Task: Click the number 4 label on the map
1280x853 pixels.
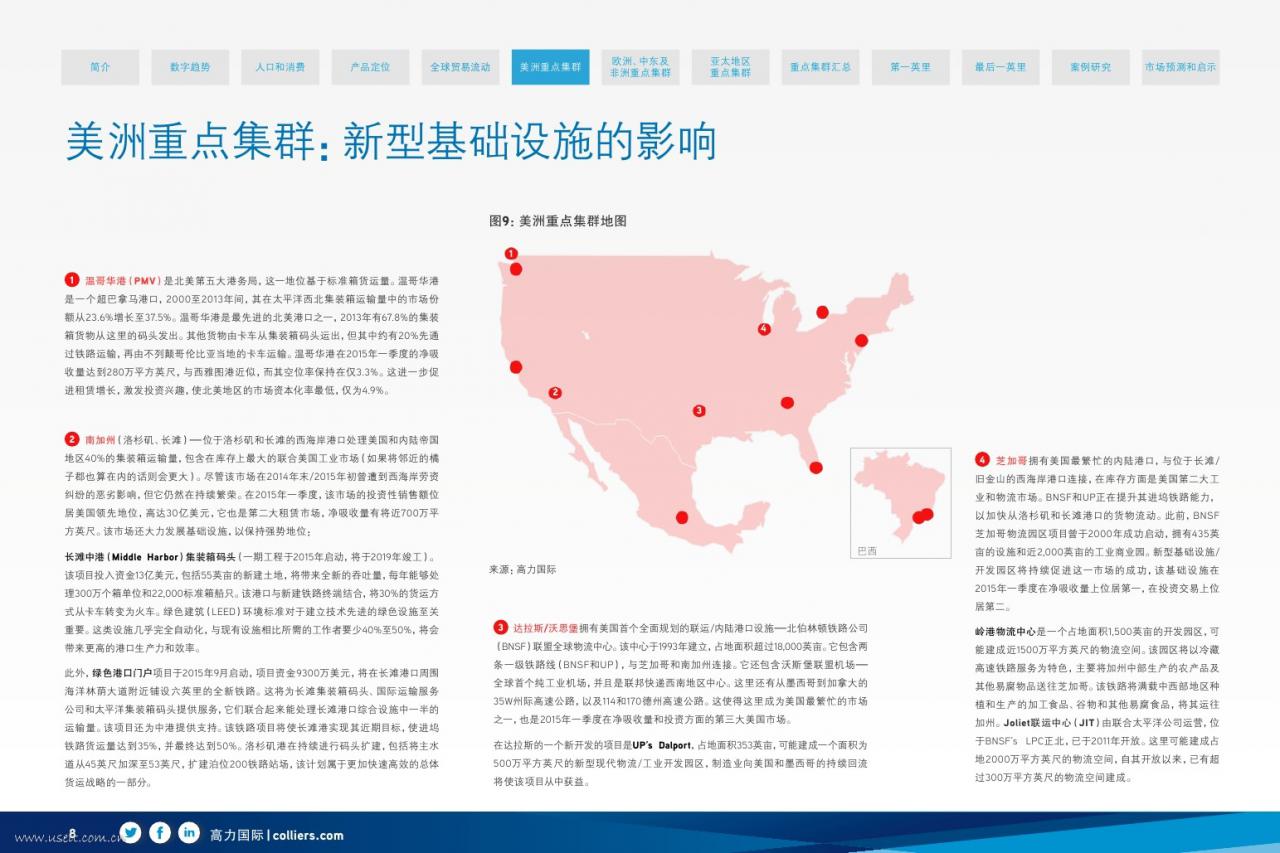Action: [x=764, y=329]
